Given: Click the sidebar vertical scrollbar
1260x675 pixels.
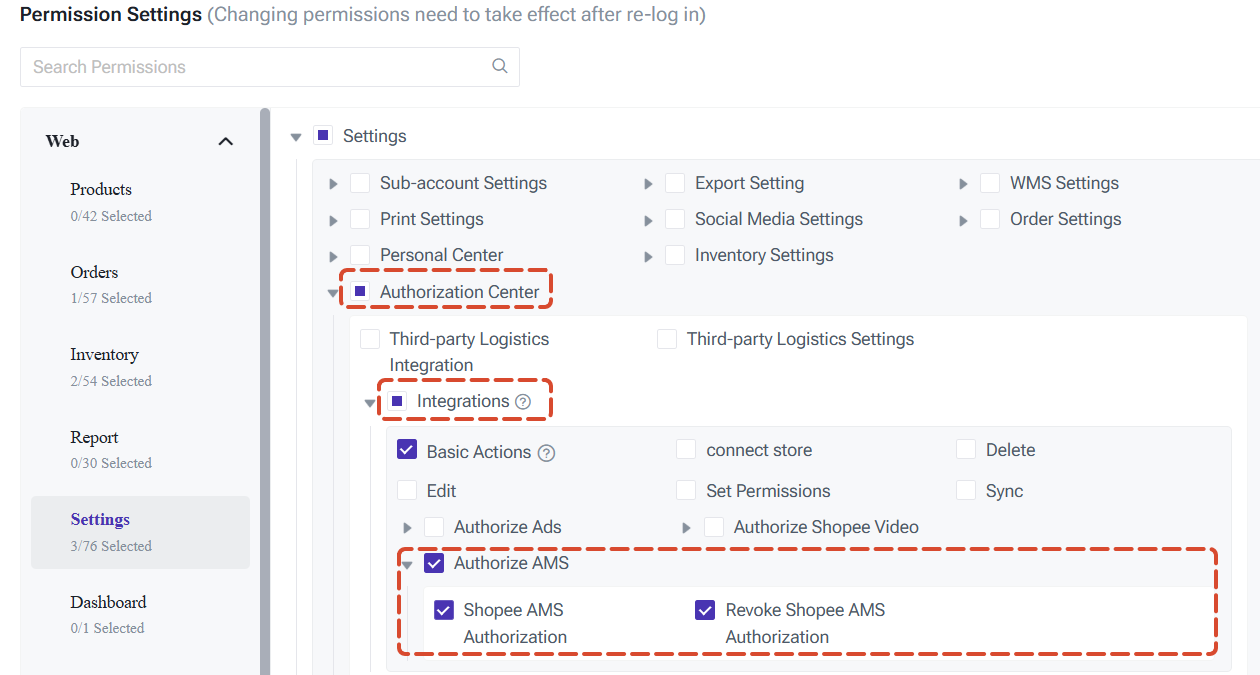Looking at the screenshot, I should point(265,391).
